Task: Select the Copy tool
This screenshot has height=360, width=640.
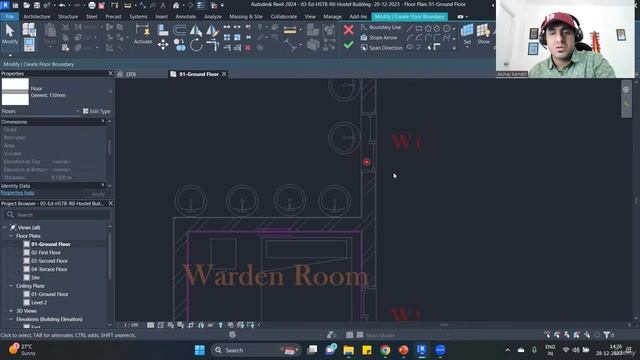Action: [x=179, y=45]
